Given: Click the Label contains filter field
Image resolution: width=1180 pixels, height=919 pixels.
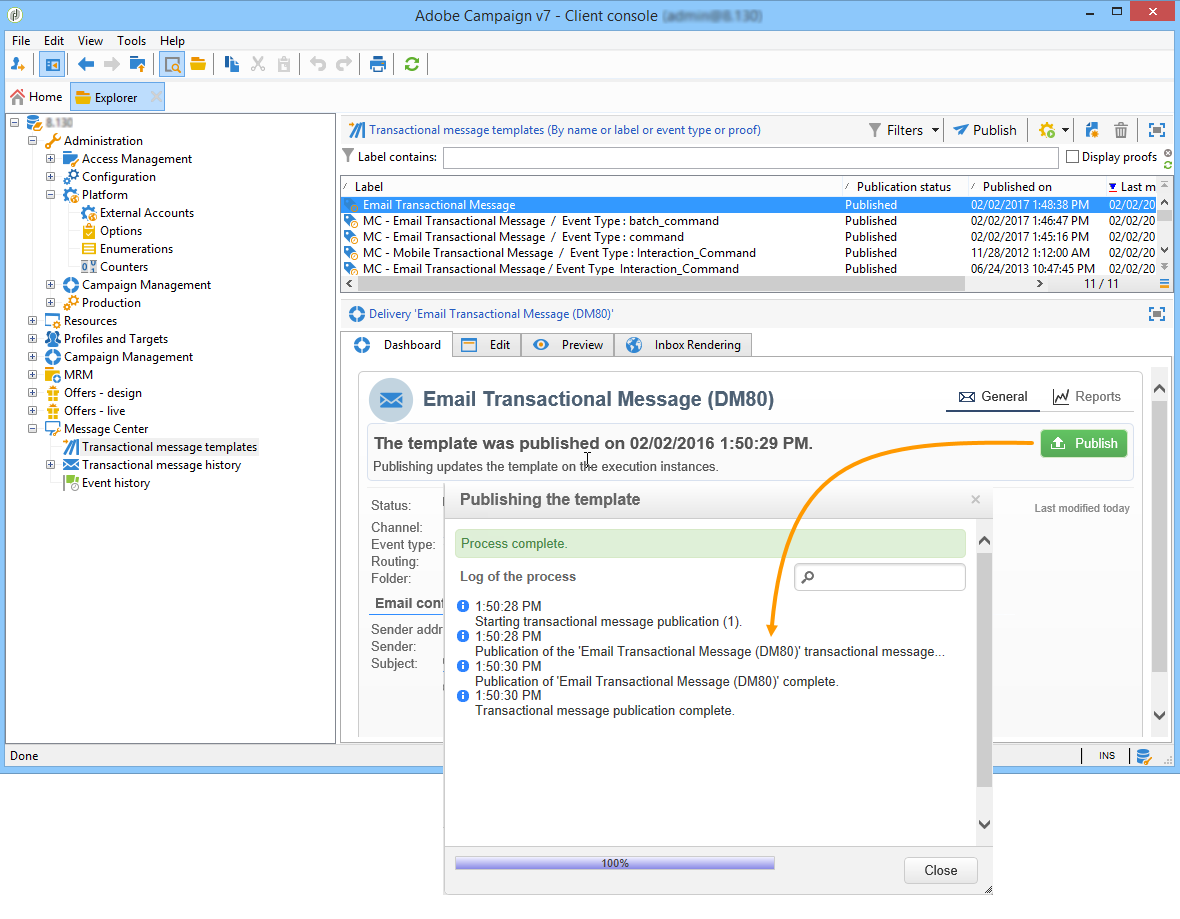Looking at the screenshot, I should 750,157.
